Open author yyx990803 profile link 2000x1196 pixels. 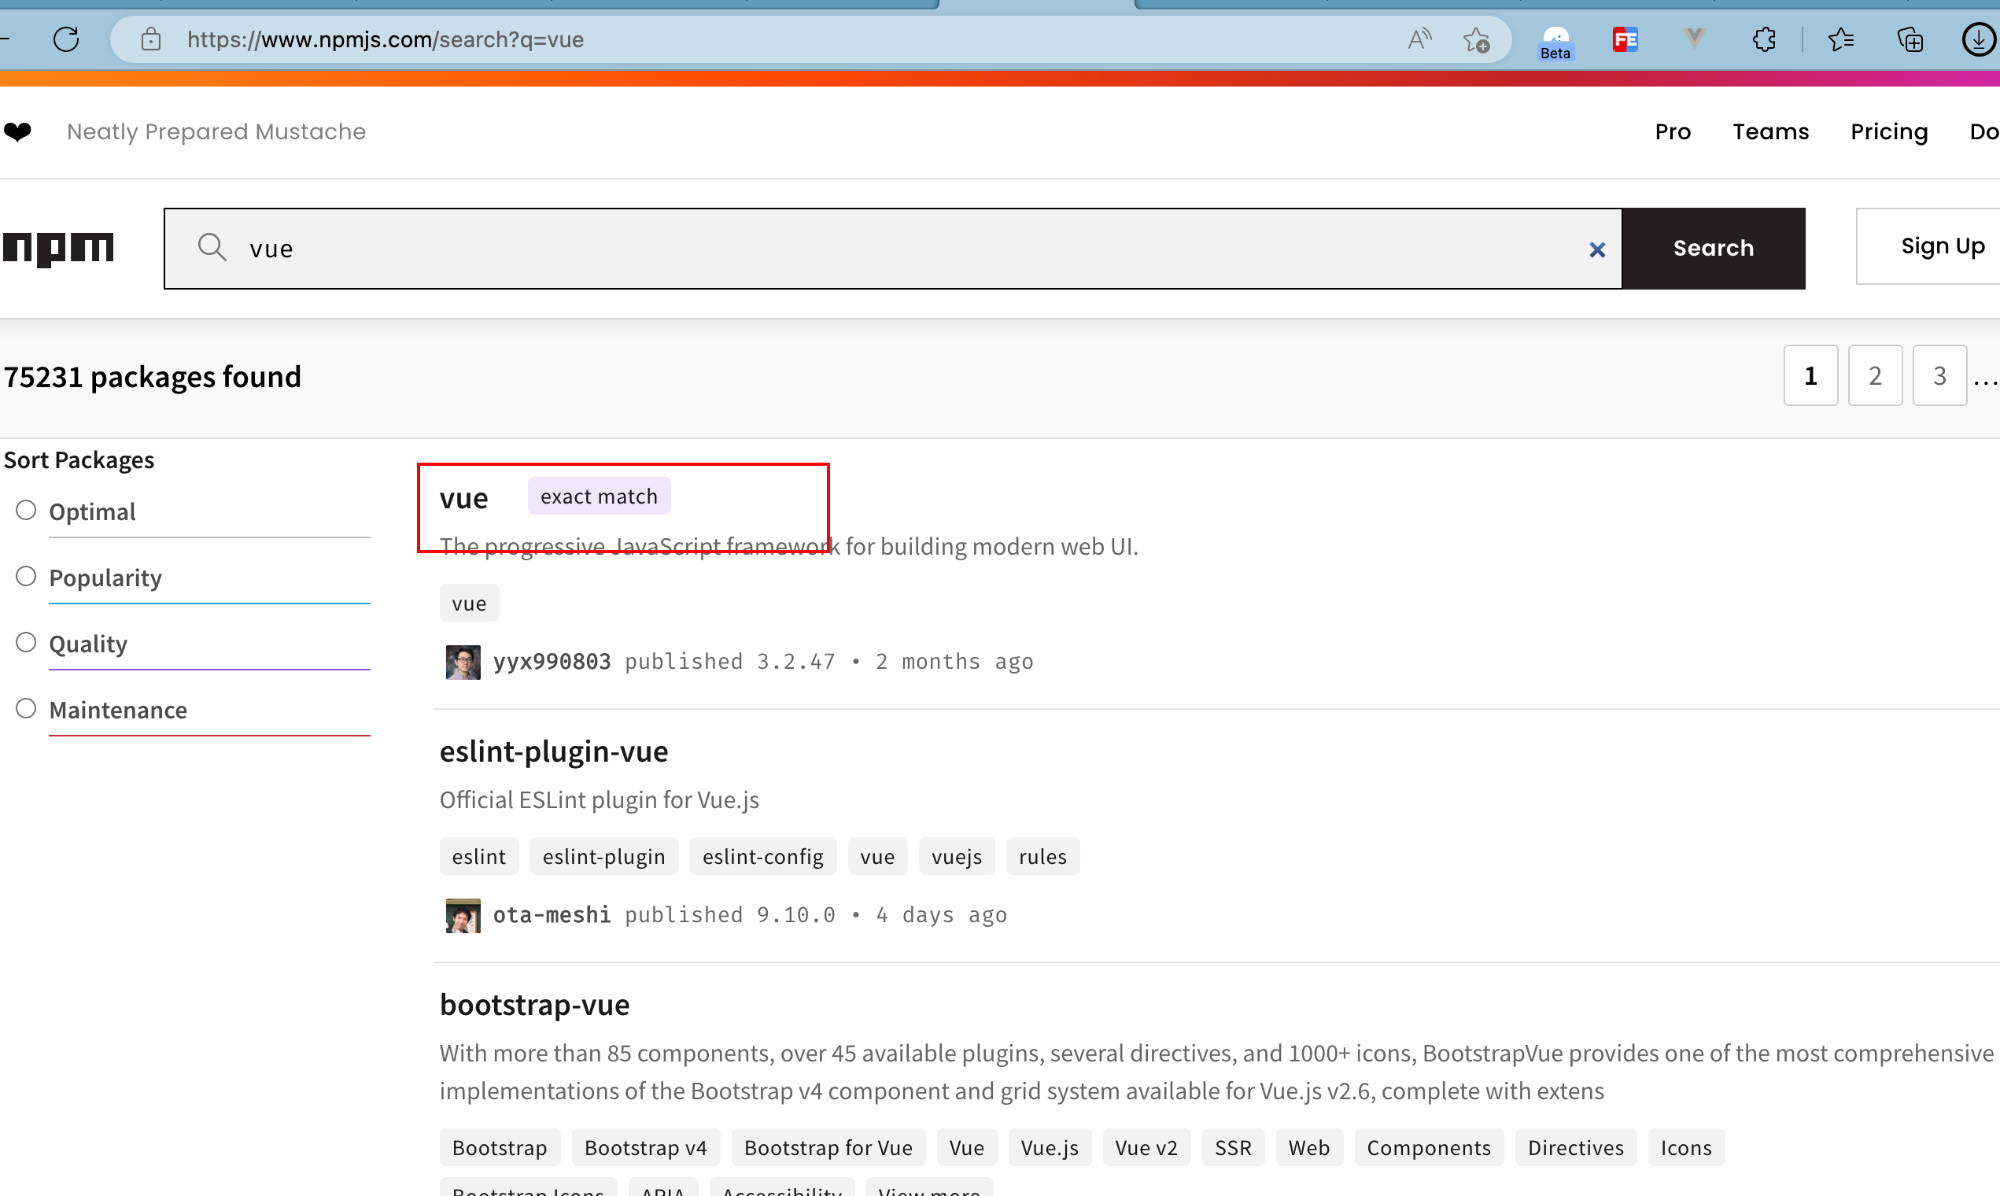pyautogui.click(x=552, y=662)
